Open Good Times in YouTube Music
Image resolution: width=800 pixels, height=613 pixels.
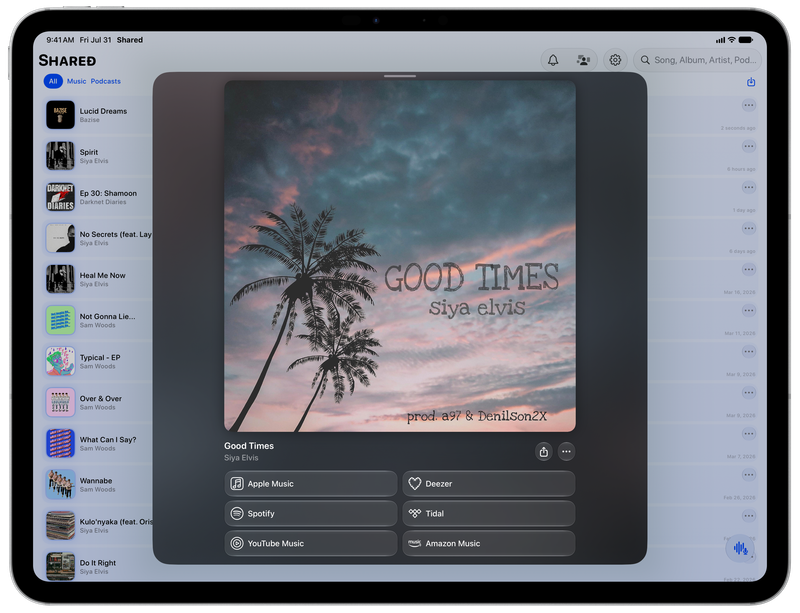(311, 544)
